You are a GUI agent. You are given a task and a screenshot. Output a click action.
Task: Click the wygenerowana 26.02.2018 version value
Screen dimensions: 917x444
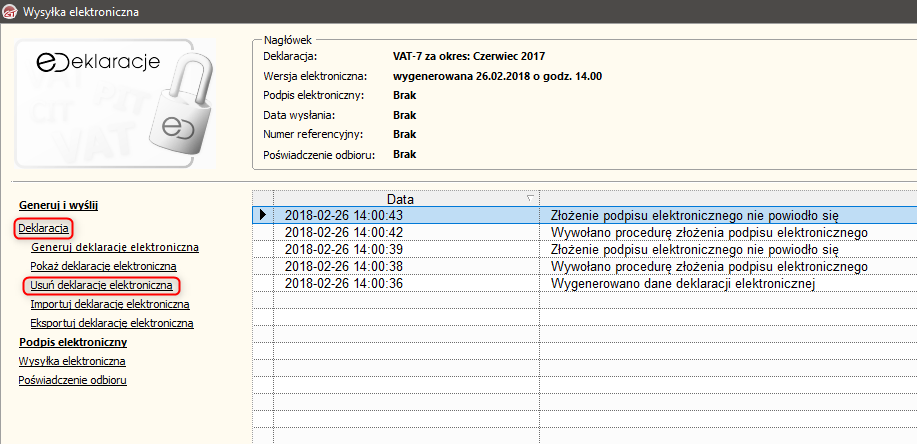[x=498, y=76]
